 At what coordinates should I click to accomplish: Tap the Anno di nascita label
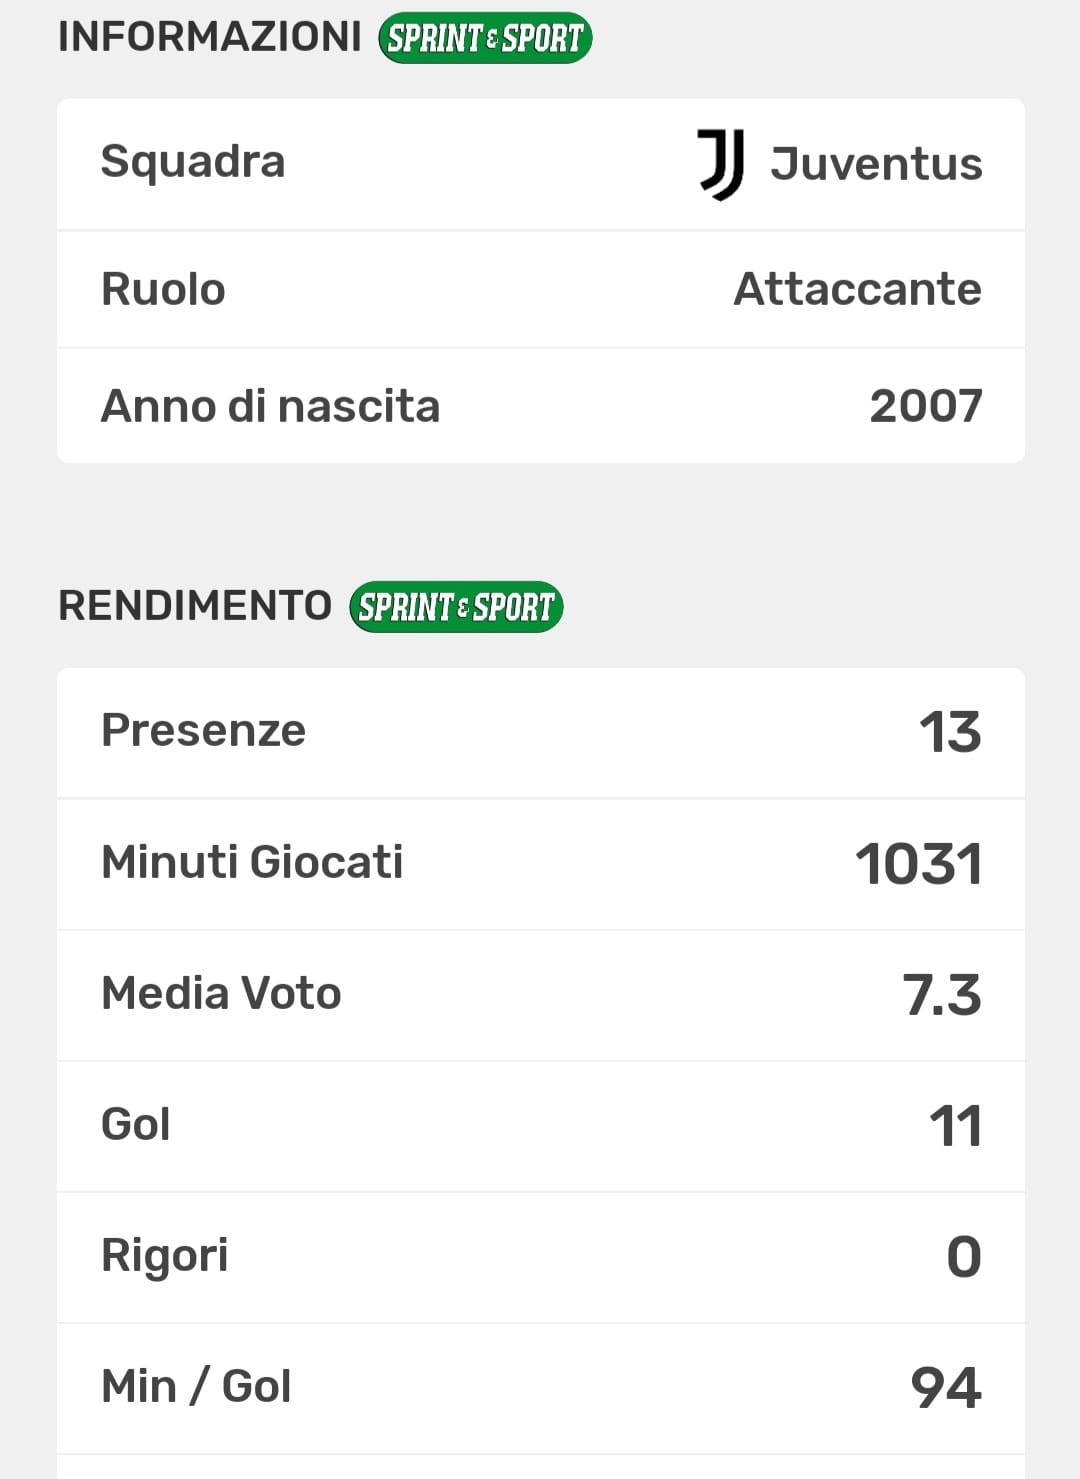point(270,407)
